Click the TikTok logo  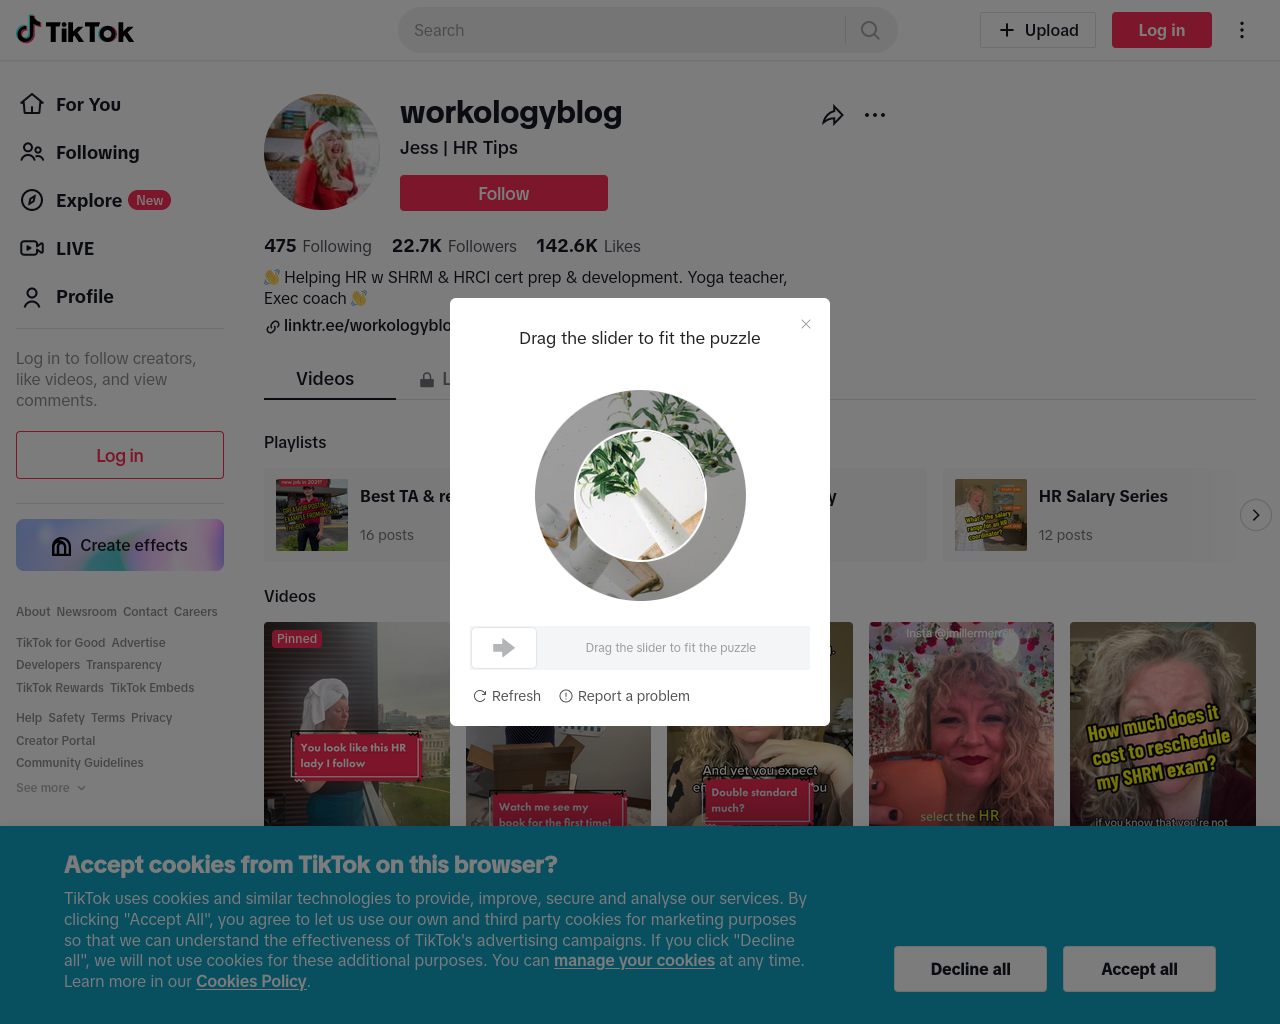pyautogui.click(x=75, y=30)
